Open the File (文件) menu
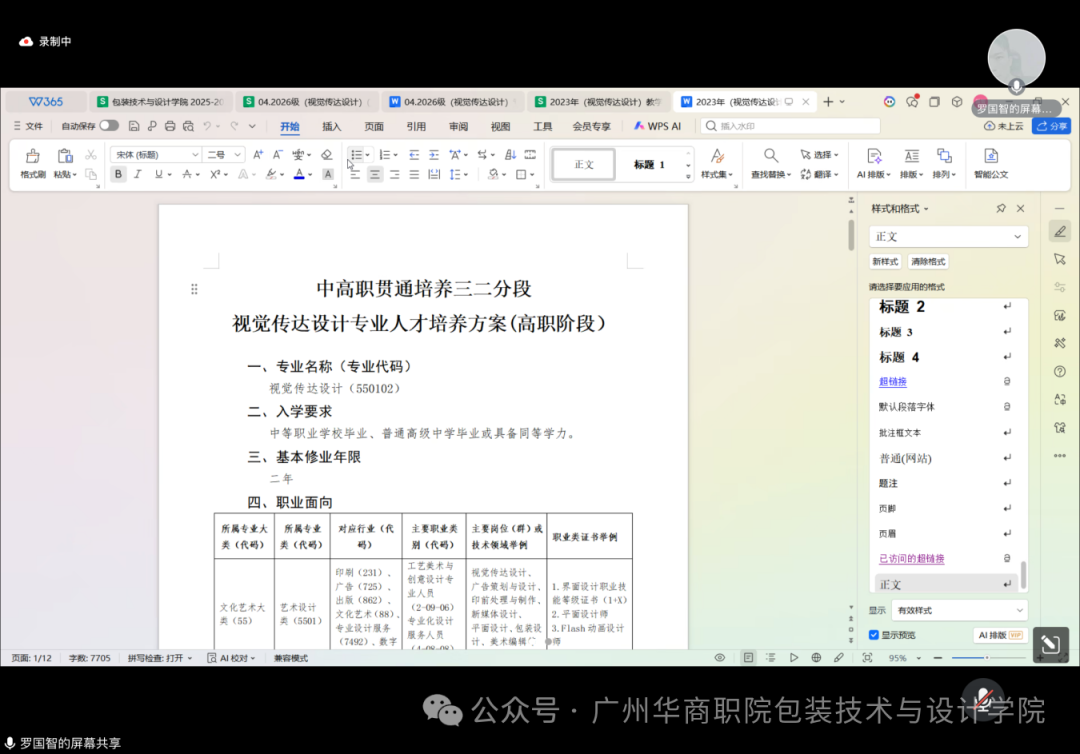This screenshot has width=1080, height=754. 28,126
